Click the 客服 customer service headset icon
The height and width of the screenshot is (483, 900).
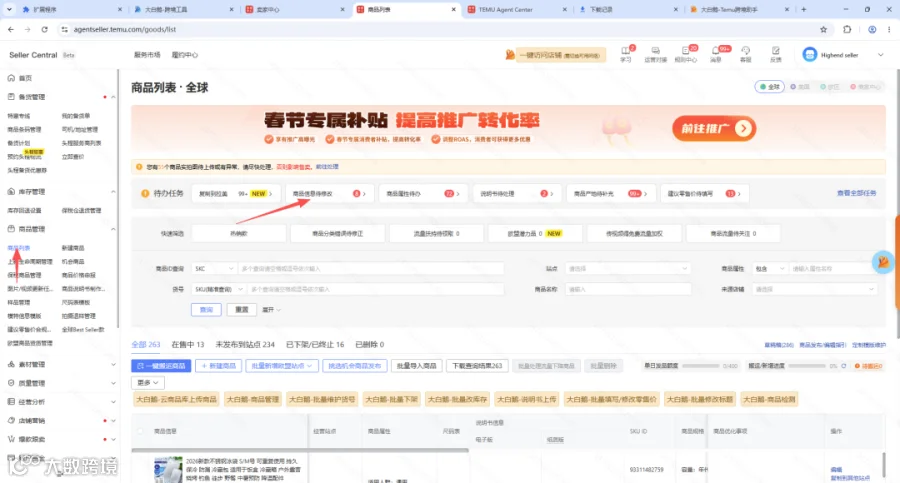pyautogui.click(x=745, y=51)
